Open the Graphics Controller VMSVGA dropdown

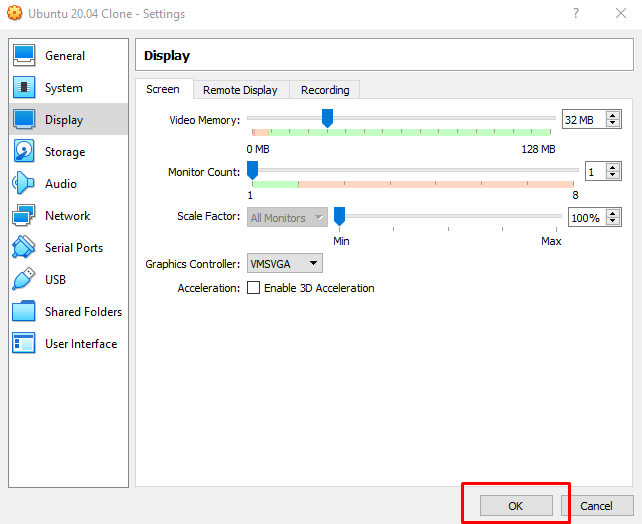point(285,263)
